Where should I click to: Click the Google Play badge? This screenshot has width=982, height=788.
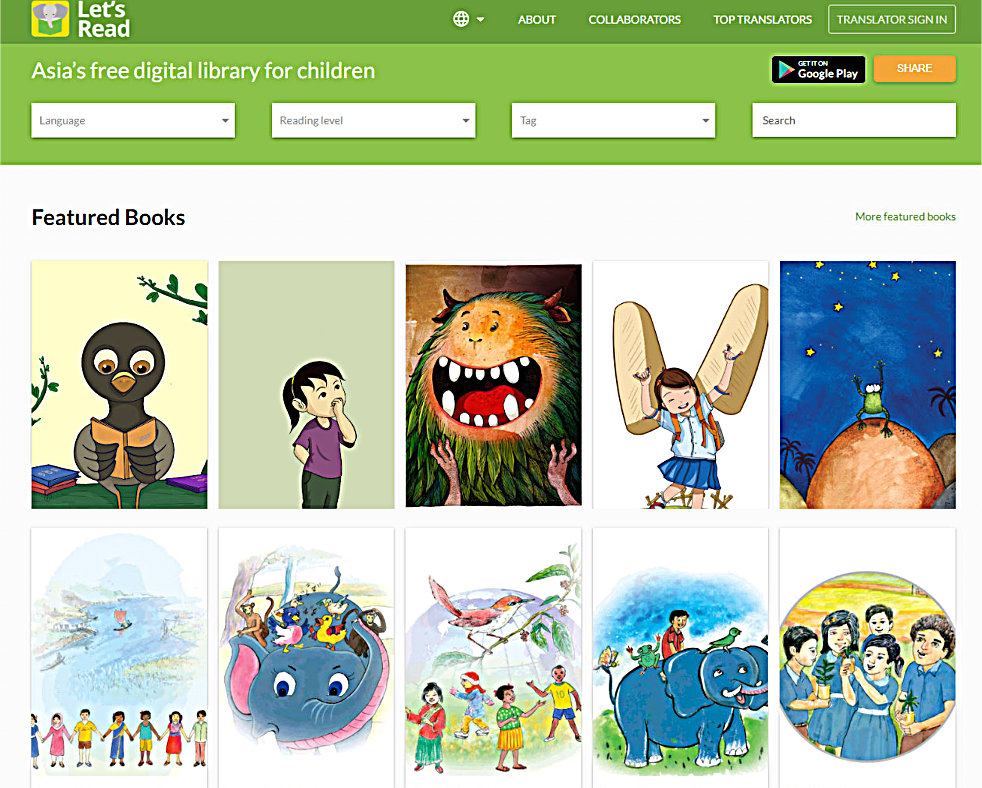(819, 70)
